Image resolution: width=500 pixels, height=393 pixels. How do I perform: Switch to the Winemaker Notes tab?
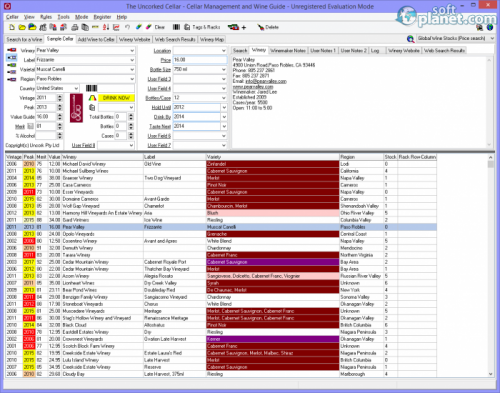coord(288,50)
